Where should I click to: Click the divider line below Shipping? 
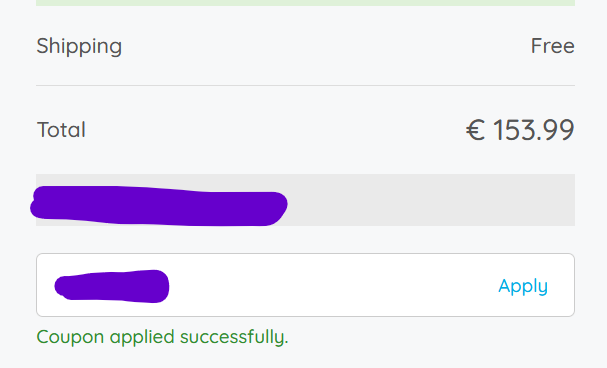305,86
